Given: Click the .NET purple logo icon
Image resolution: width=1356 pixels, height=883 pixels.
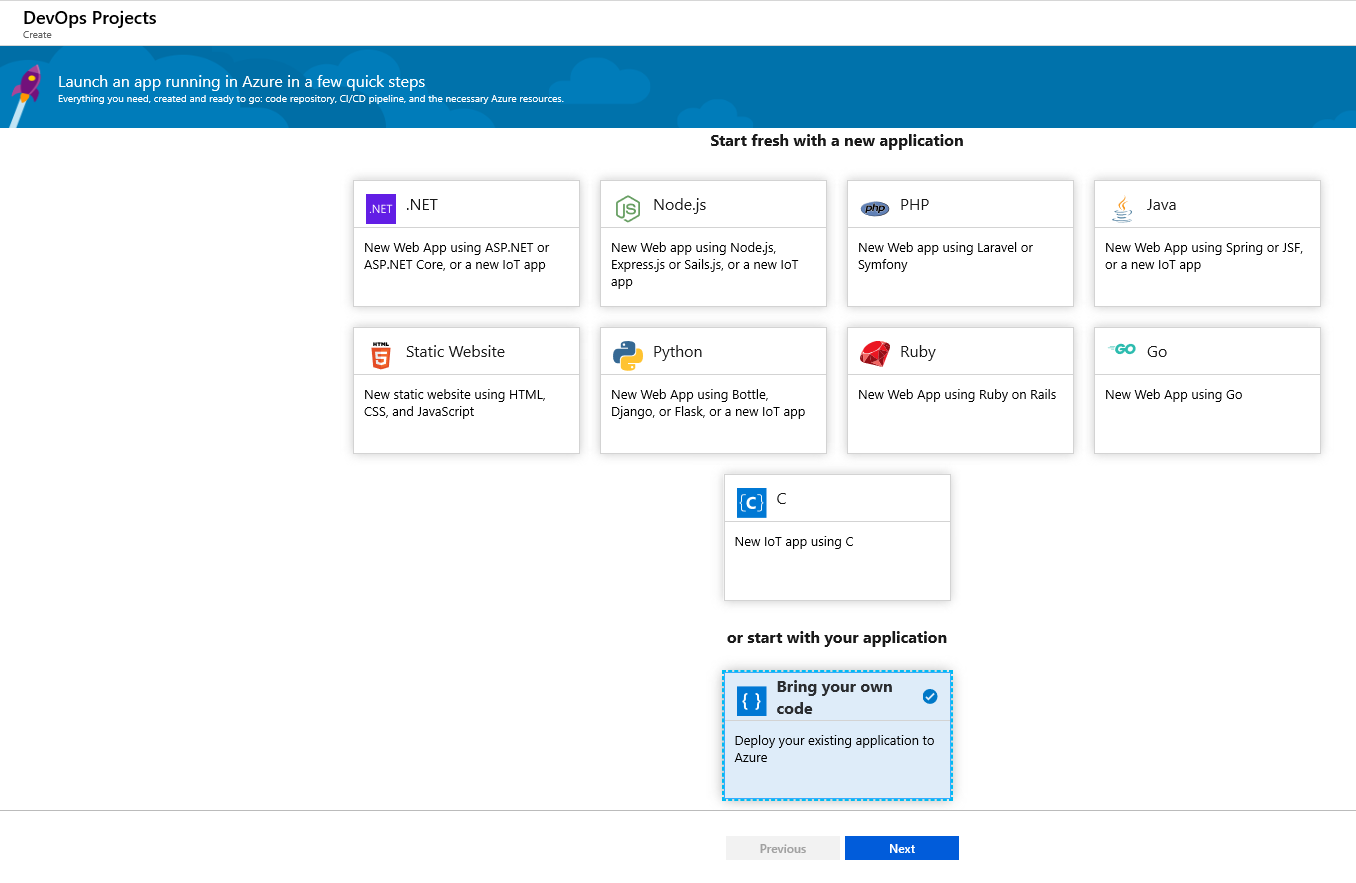Looking at the screenshot, I should 381,208.
